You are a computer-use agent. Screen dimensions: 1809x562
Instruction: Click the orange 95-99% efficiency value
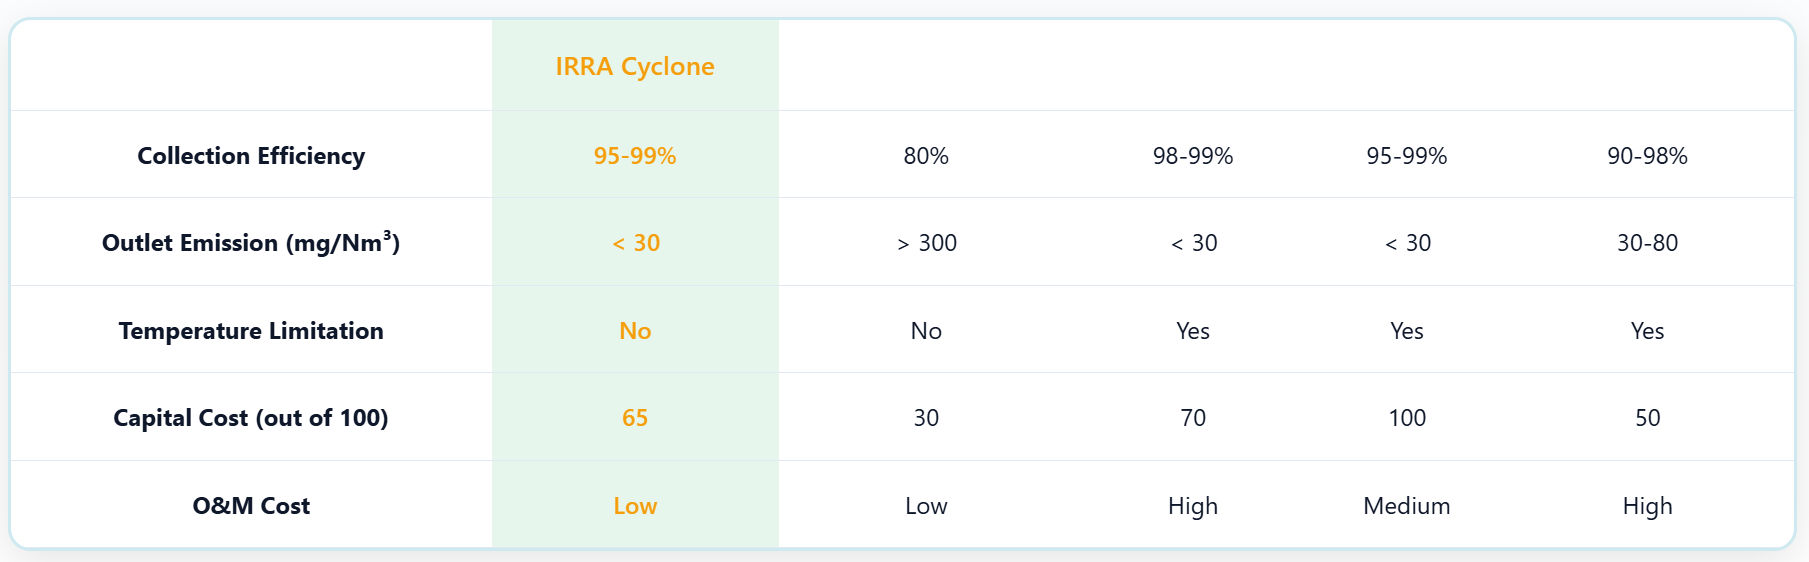tap(635, 156)
